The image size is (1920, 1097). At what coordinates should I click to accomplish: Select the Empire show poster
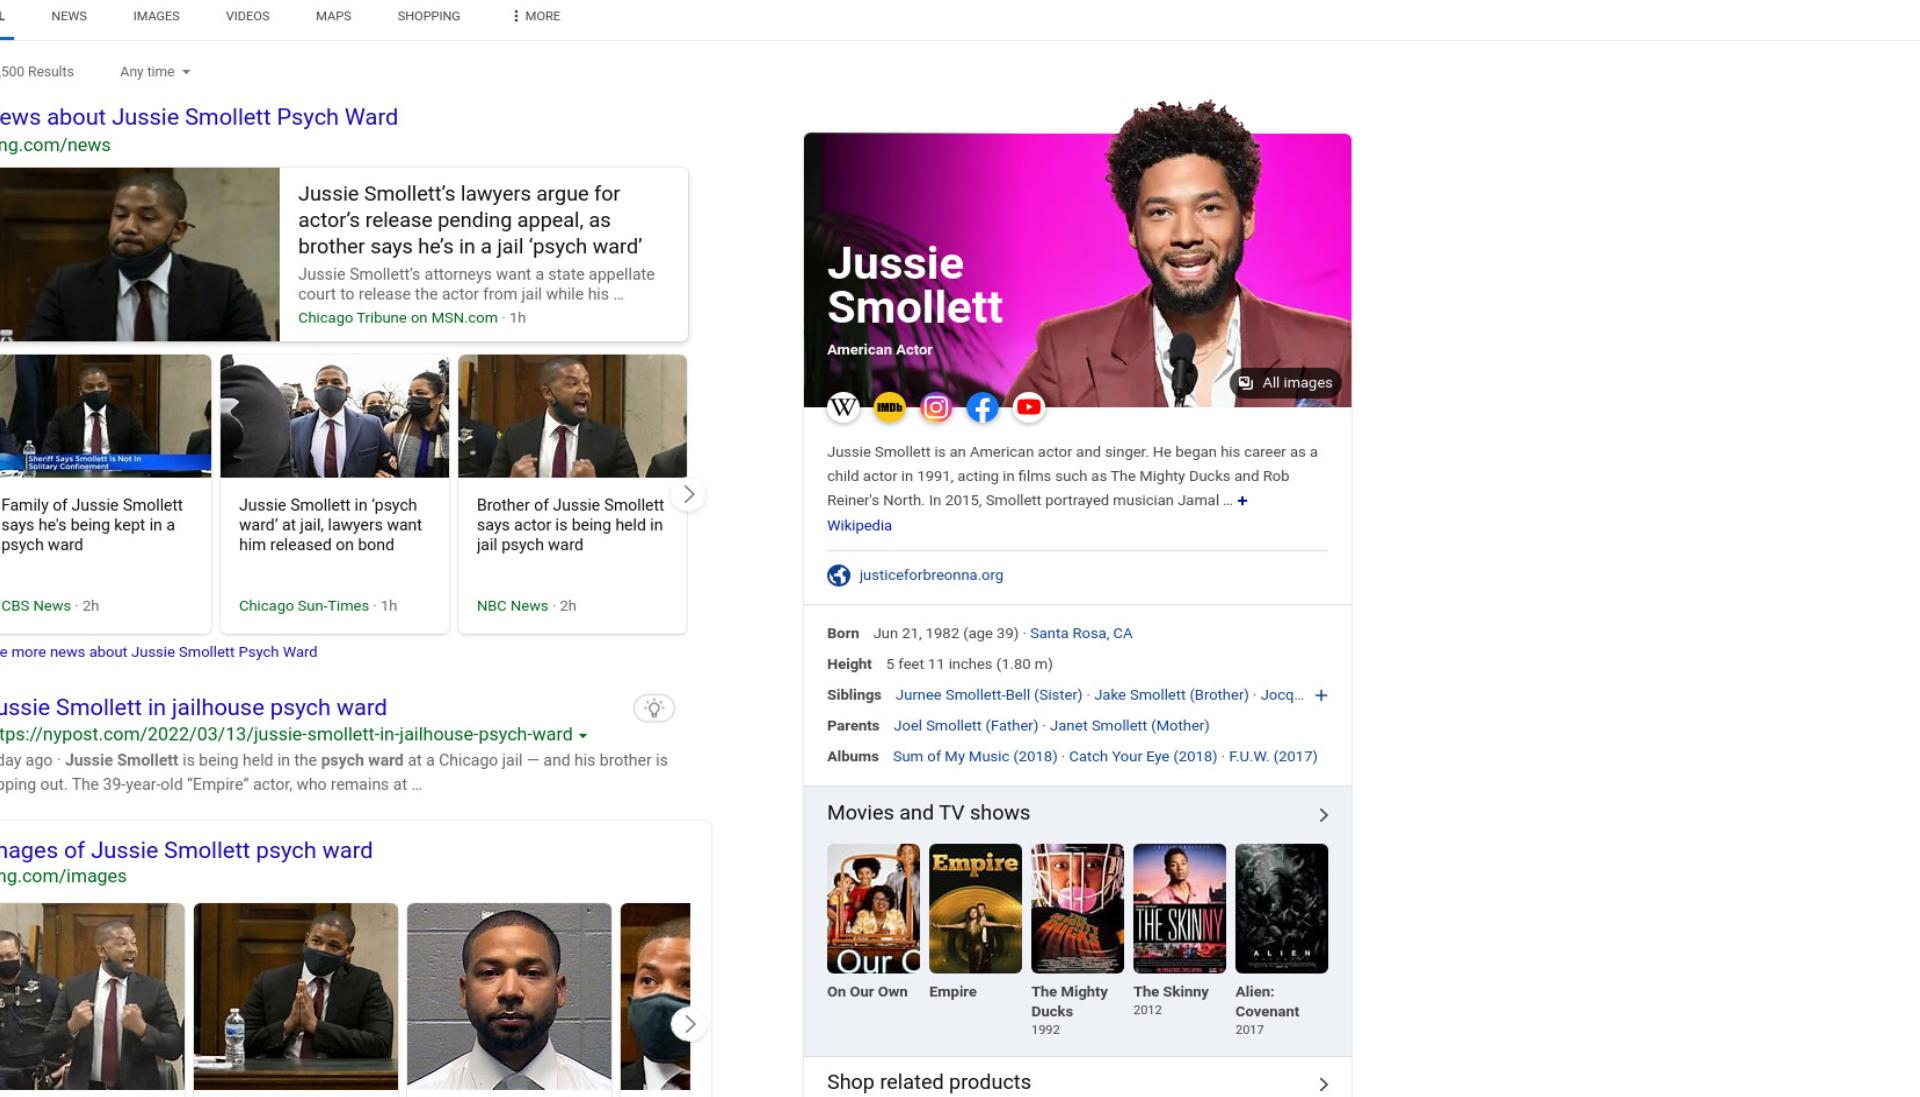[975, 908]
